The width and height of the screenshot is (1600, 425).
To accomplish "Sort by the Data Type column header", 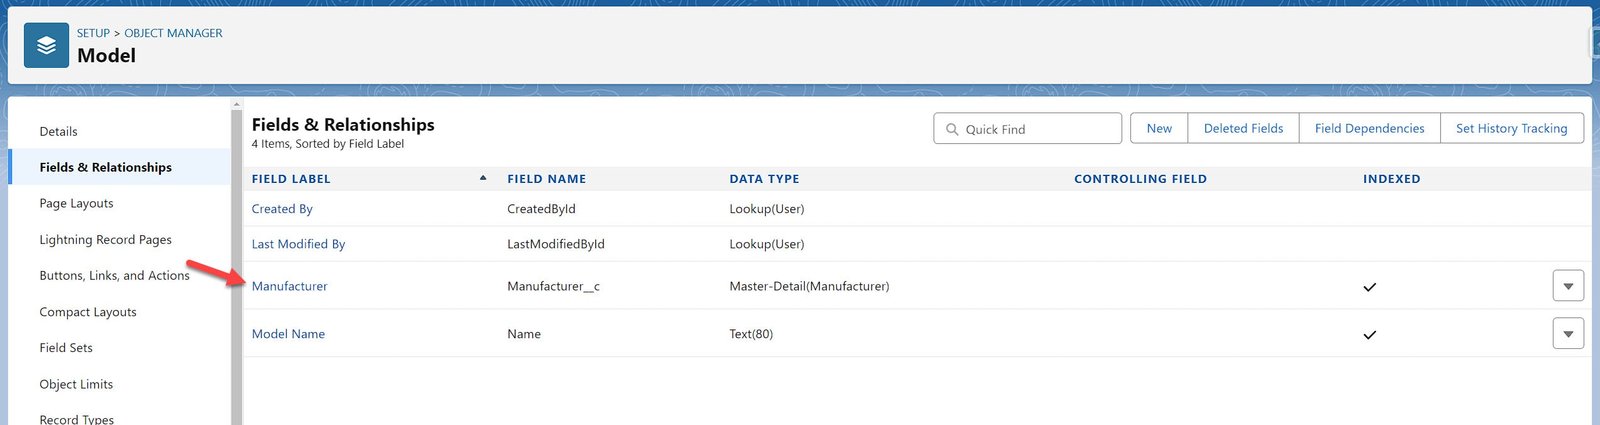I will [764, 179].
